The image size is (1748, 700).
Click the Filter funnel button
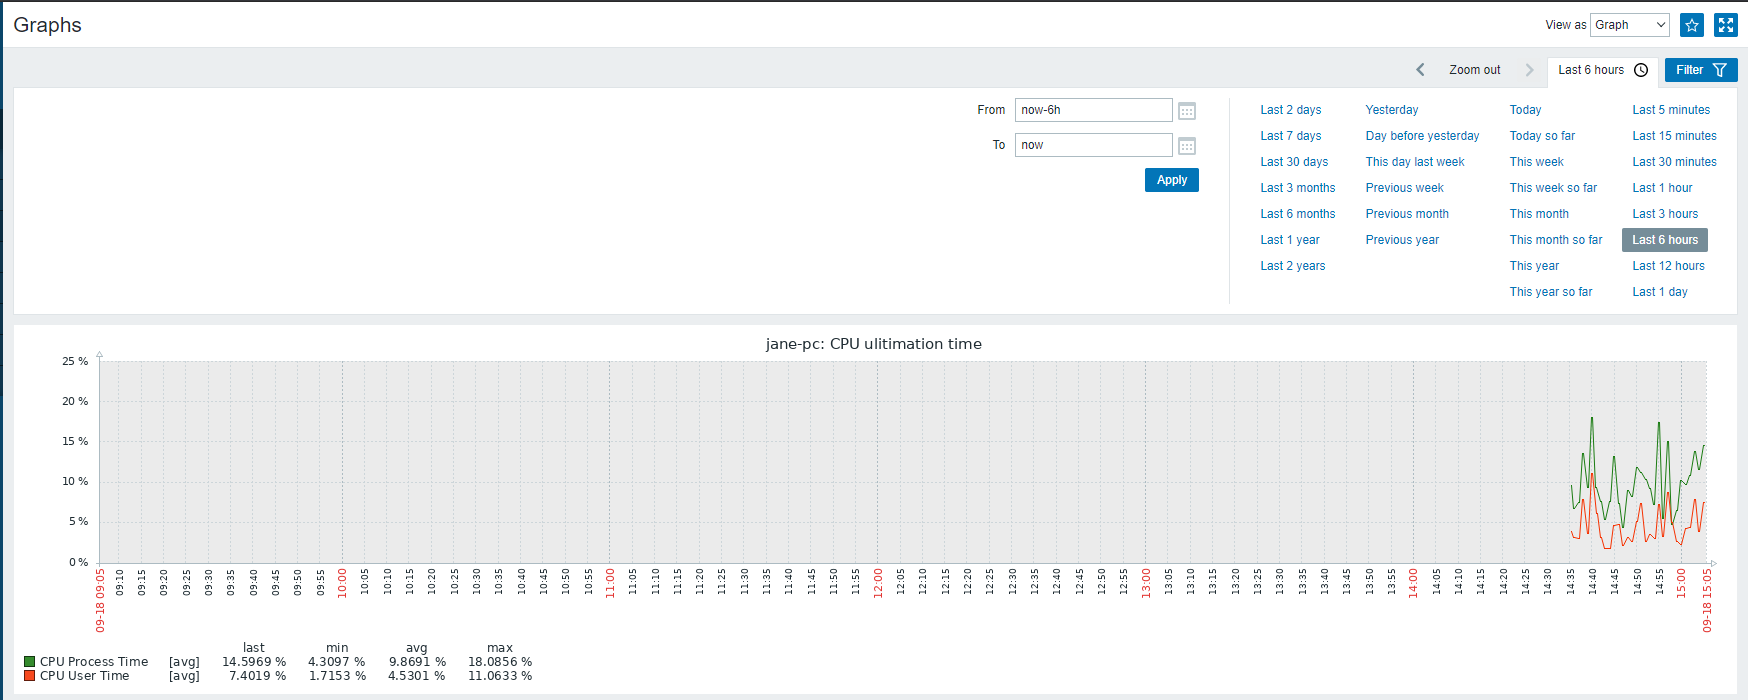click(1701, 70)
